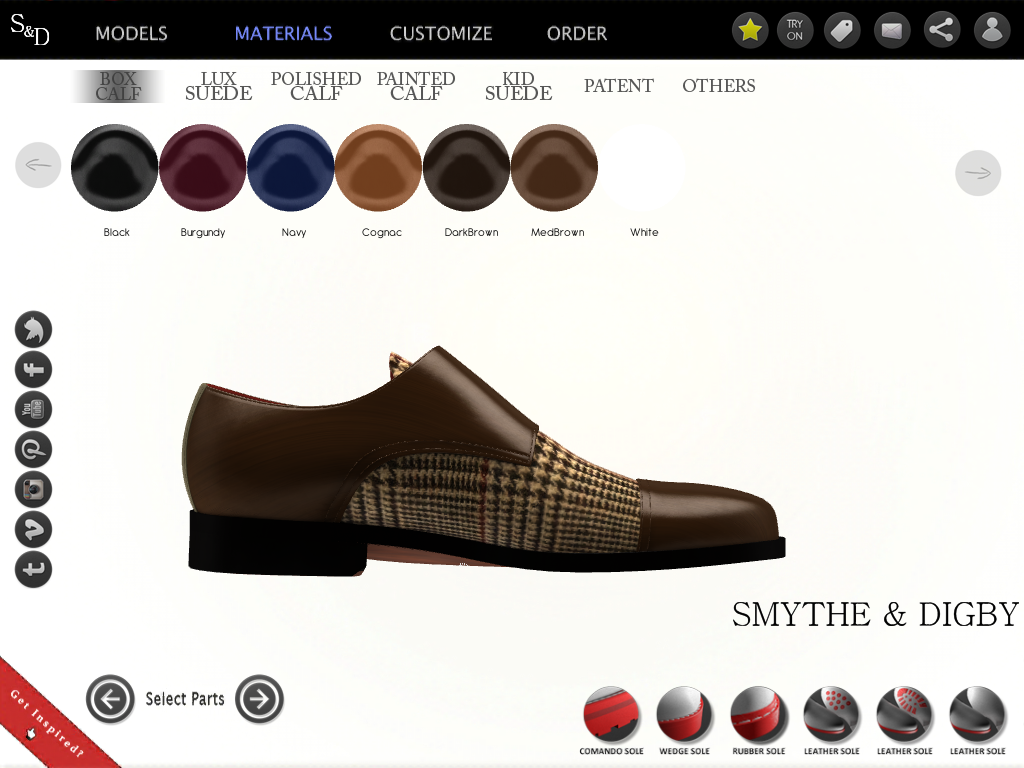This screenshot has height=768, width=1024.
Task: Pick the Burgundy leather swatch
Action: point(202,168)
